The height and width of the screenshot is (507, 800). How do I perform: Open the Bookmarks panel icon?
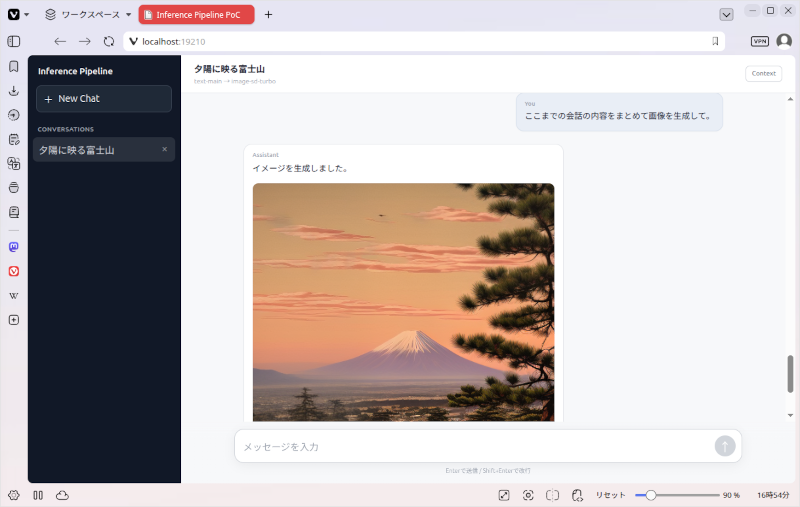(x=14, y=66)
